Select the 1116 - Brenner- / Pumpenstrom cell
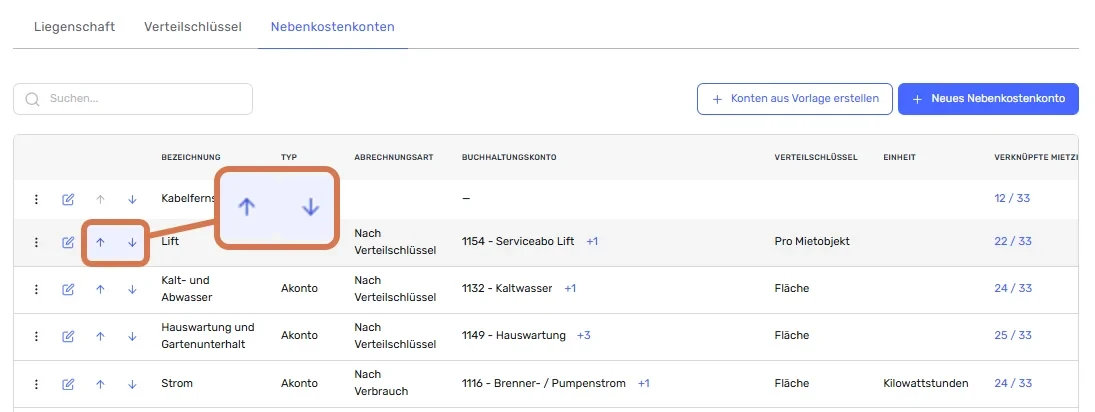1095x412 pixels. (543, 383)
